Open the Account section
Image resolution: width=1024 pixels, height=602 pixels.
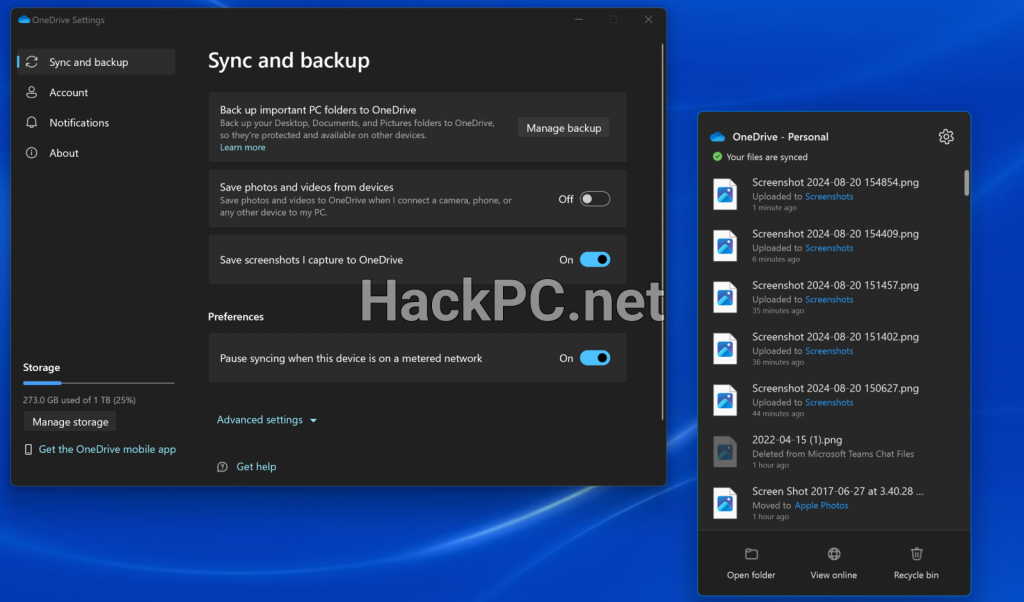point(96,92)
